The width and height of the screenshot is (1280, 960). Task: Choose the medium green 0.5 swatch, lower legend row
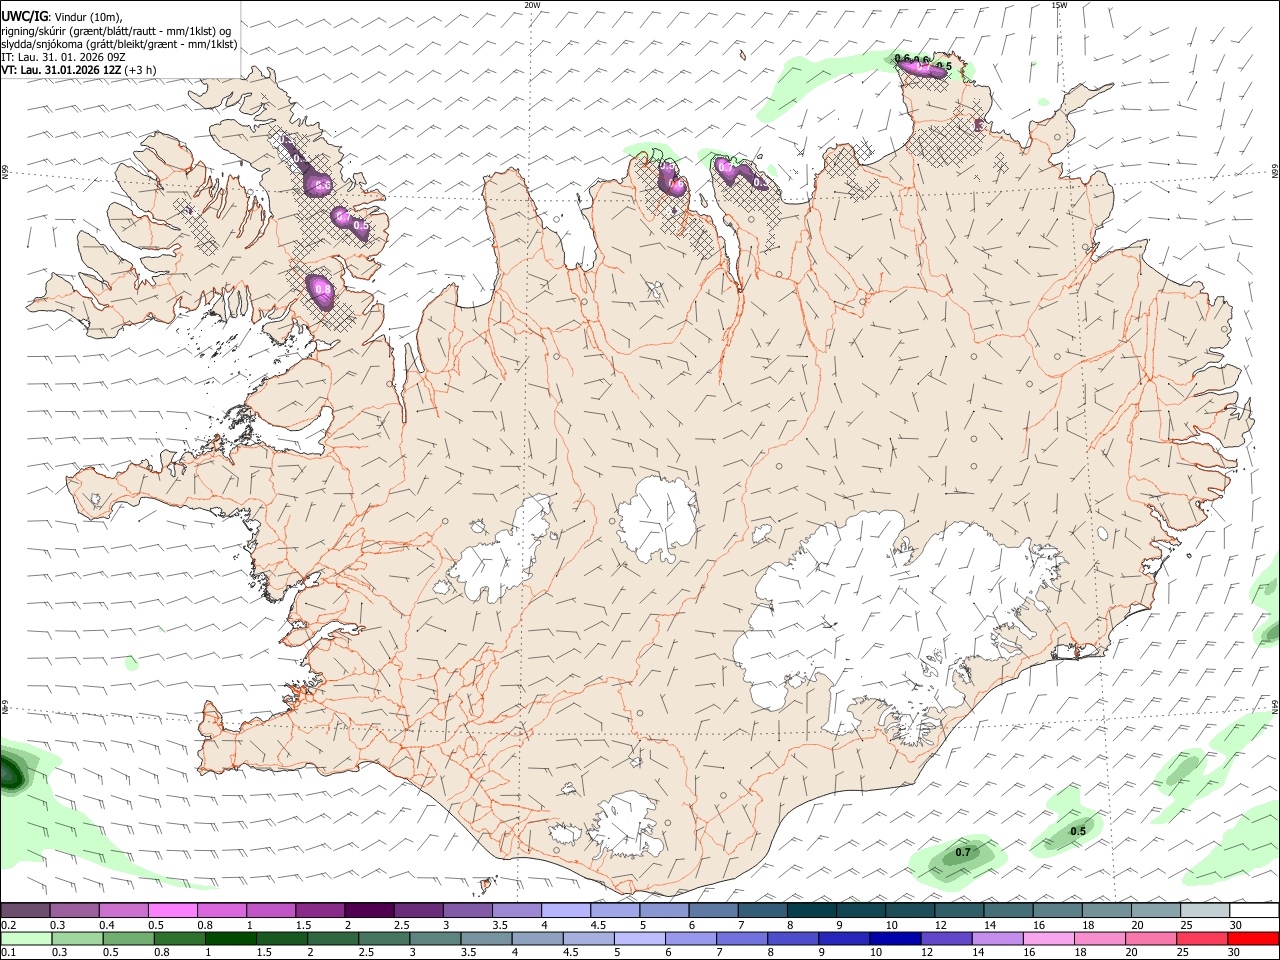[128, 938]
